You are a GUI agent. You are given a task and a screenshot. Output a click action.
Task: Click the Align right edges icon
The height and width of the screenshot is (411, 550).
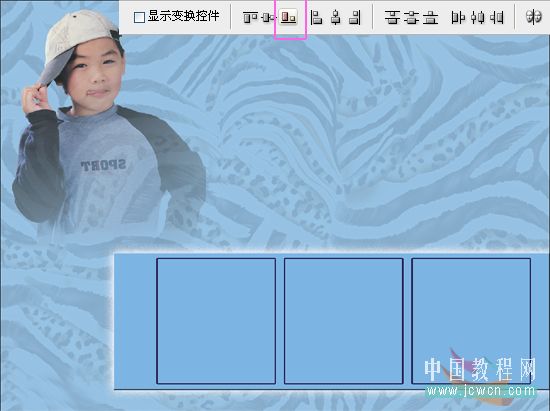[x=355, y=17]
